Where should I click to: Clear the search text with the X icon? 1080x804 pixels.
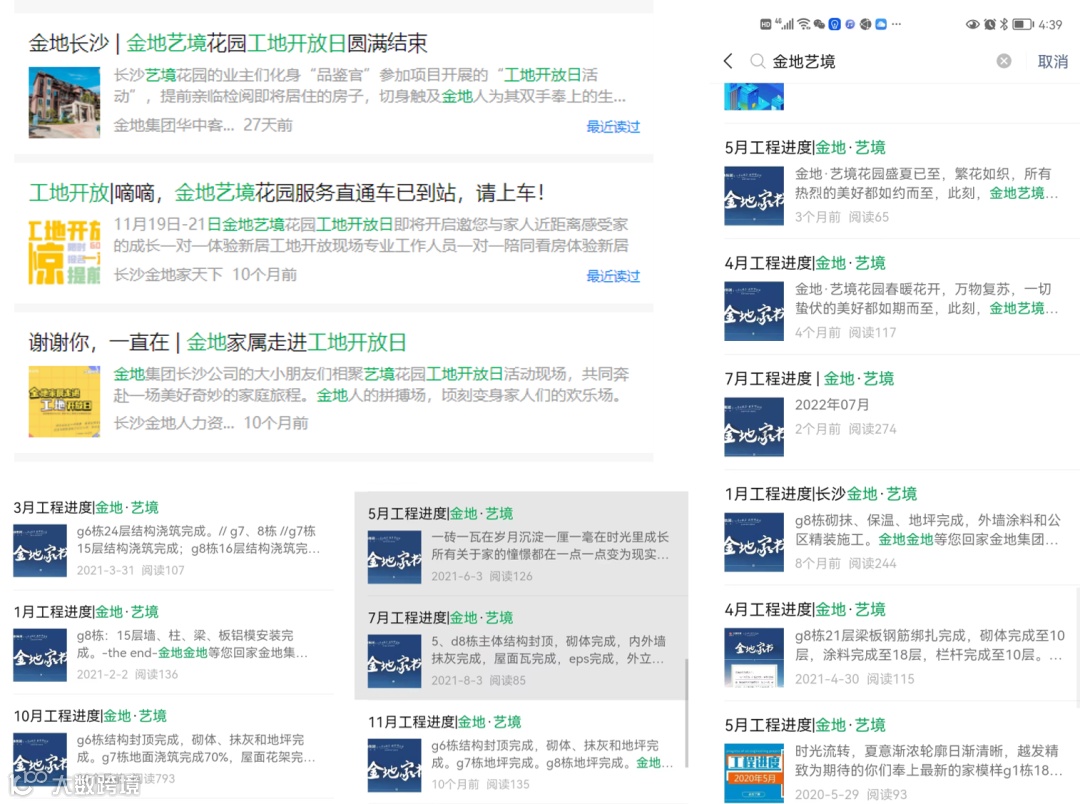tap(1004, 61)
